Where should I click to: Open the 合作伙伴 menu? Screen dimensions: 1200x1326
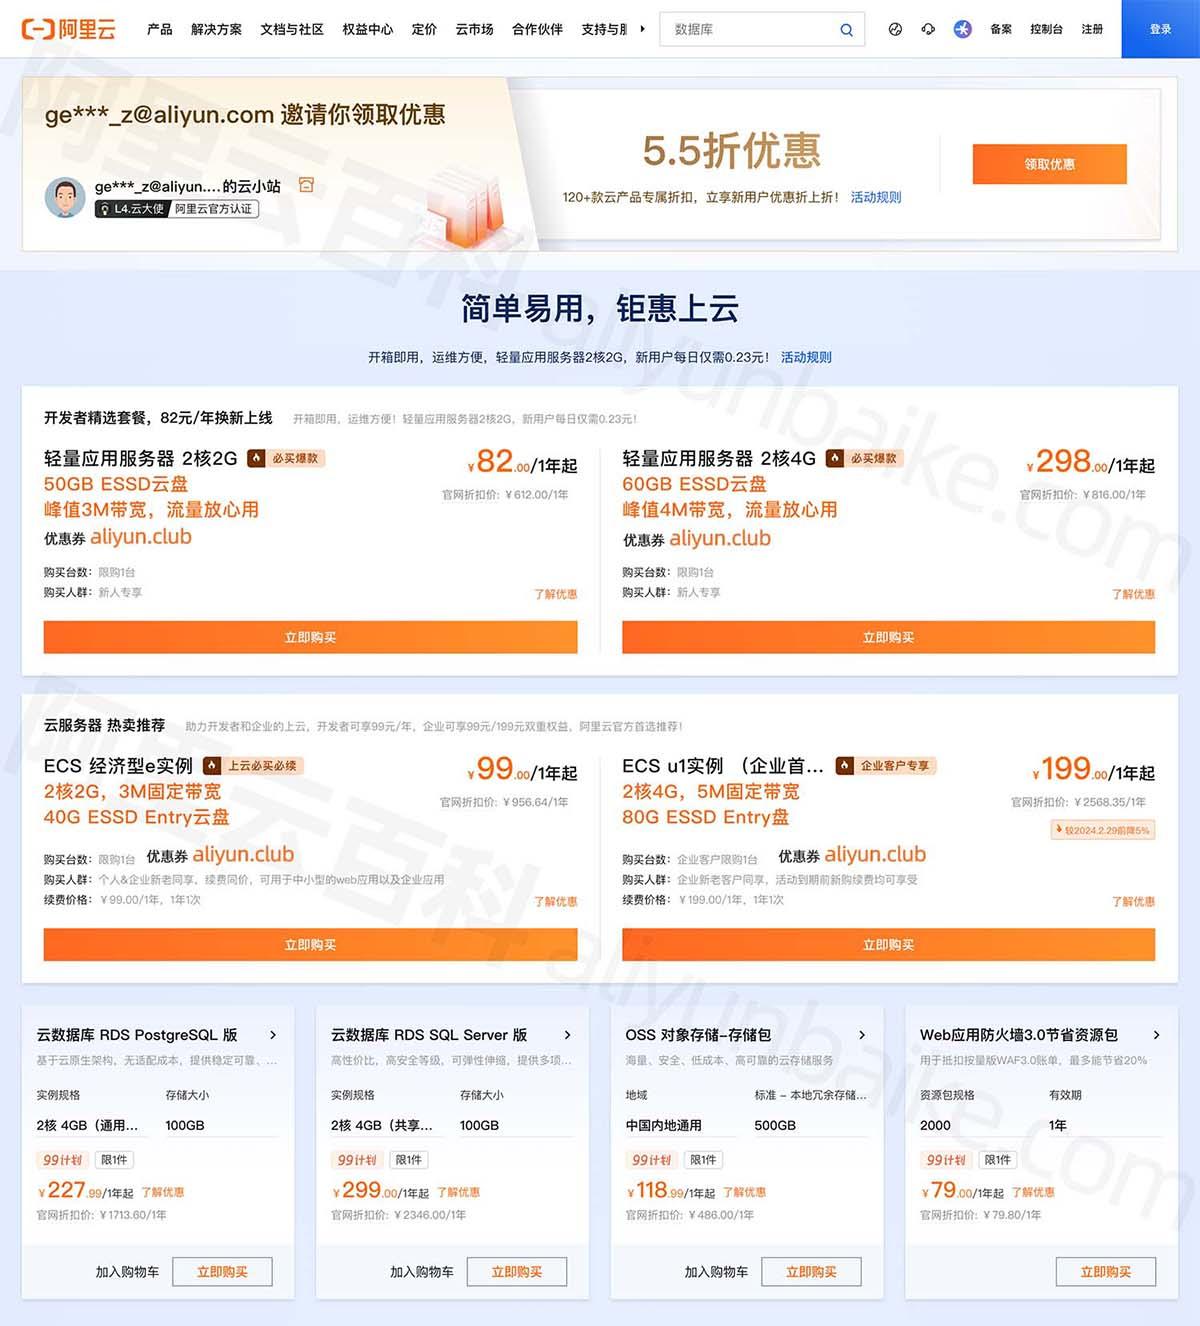(537, 29)
